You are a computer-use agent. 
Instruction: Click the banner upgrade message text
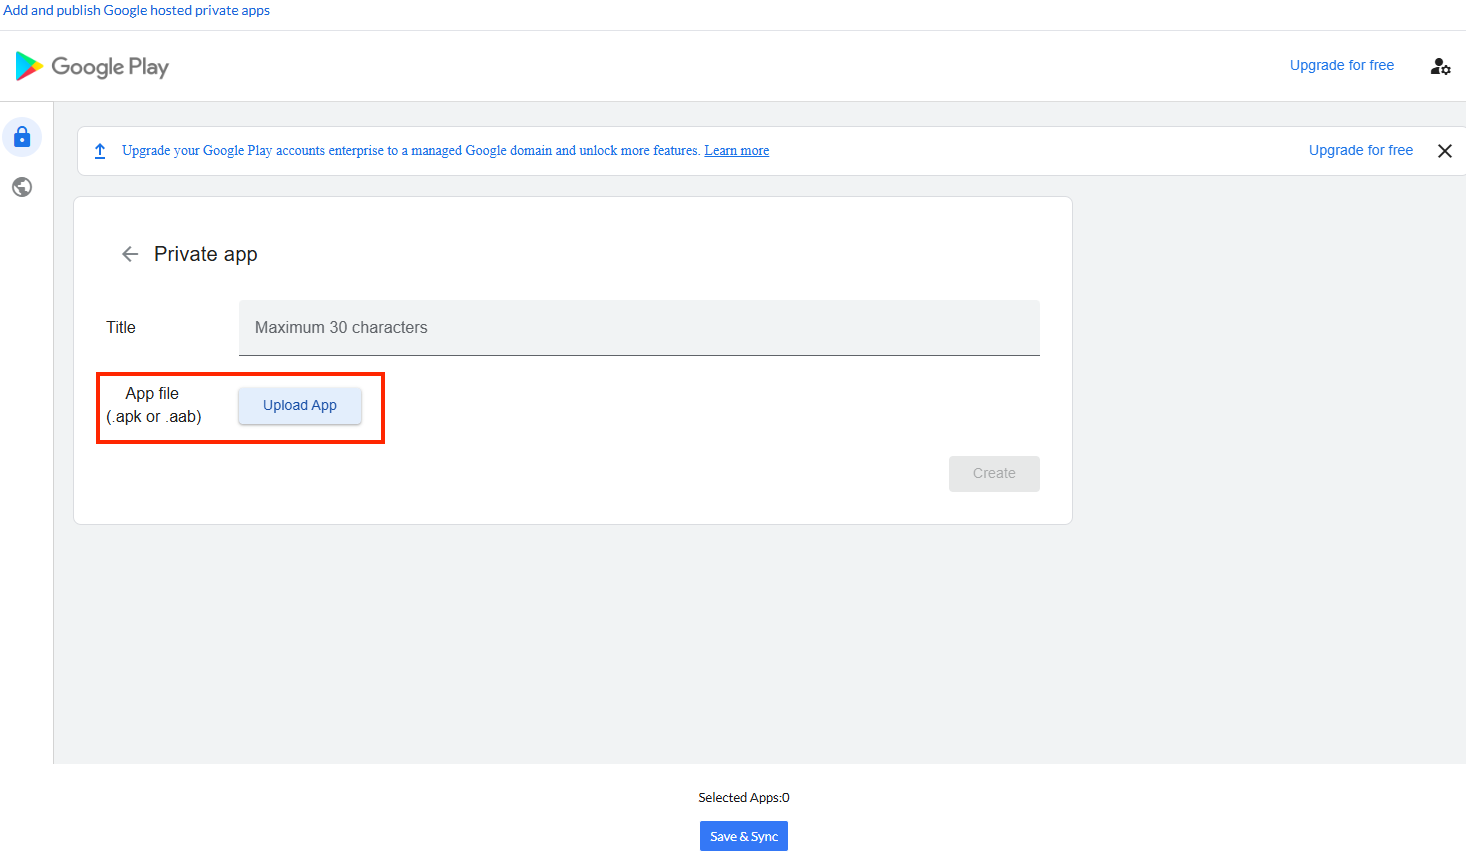click(x=410, y=151)
